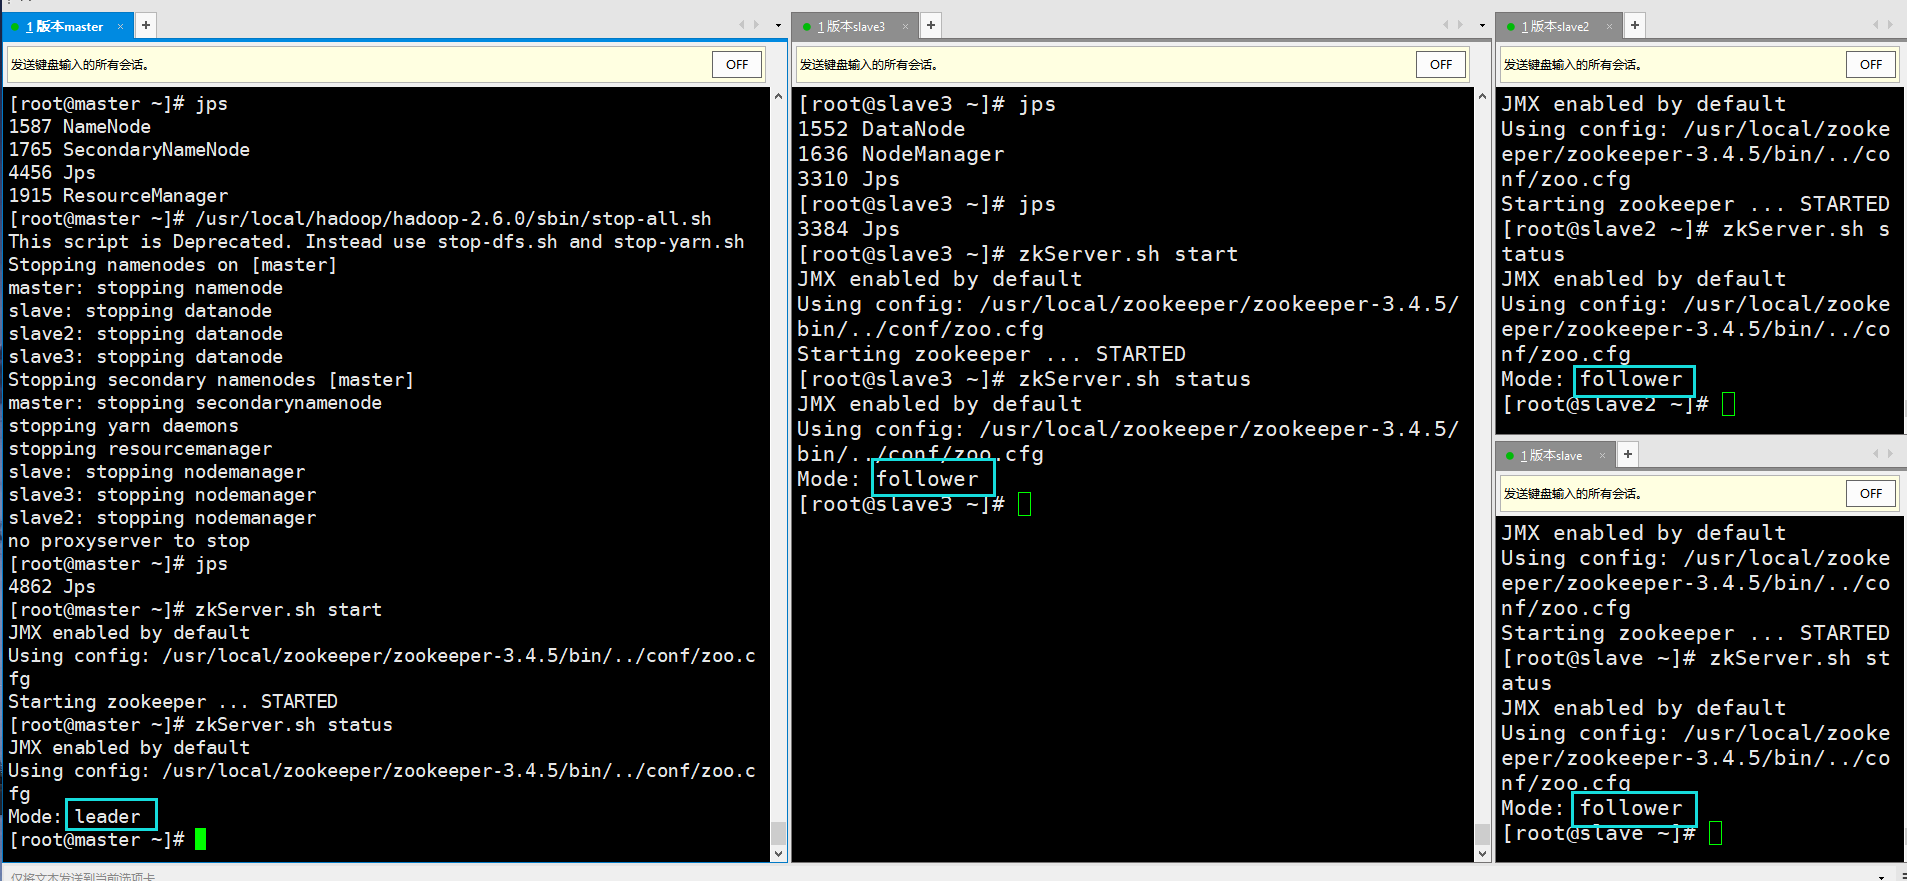1907x881 pixels.
Task: Click 'Mode: leader' text in master terminal
Action: point(75,817)
